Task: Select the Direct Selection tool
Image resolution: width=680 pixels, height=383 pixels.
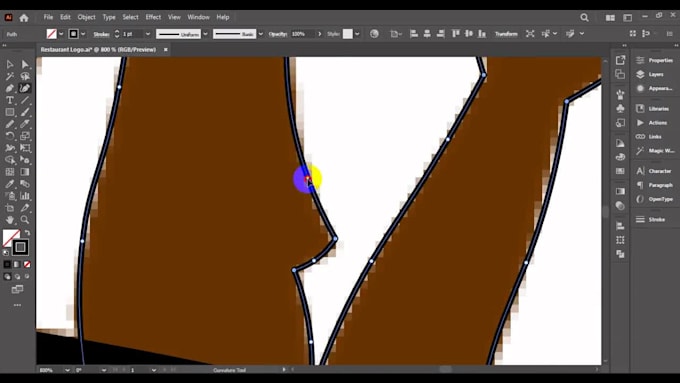Action: pos(25,65)
